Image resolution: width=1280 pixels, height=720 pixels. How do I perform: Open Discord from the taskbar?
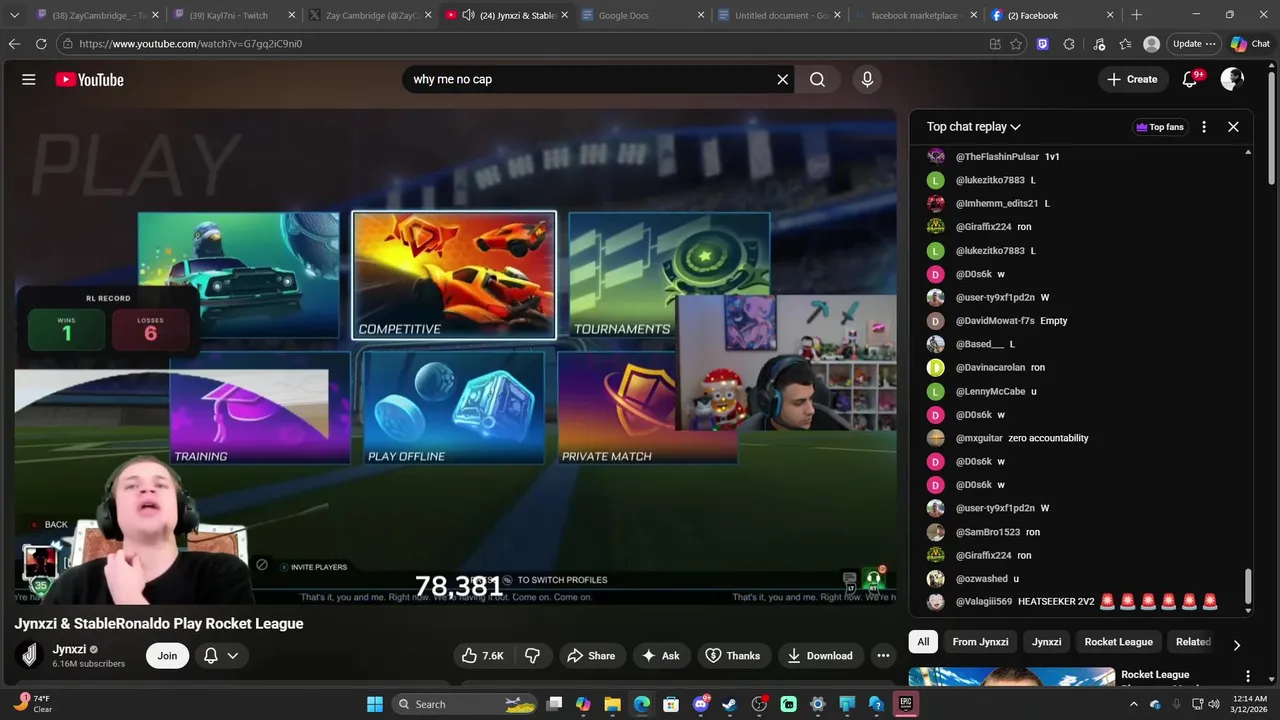click(x=700, y=704)
